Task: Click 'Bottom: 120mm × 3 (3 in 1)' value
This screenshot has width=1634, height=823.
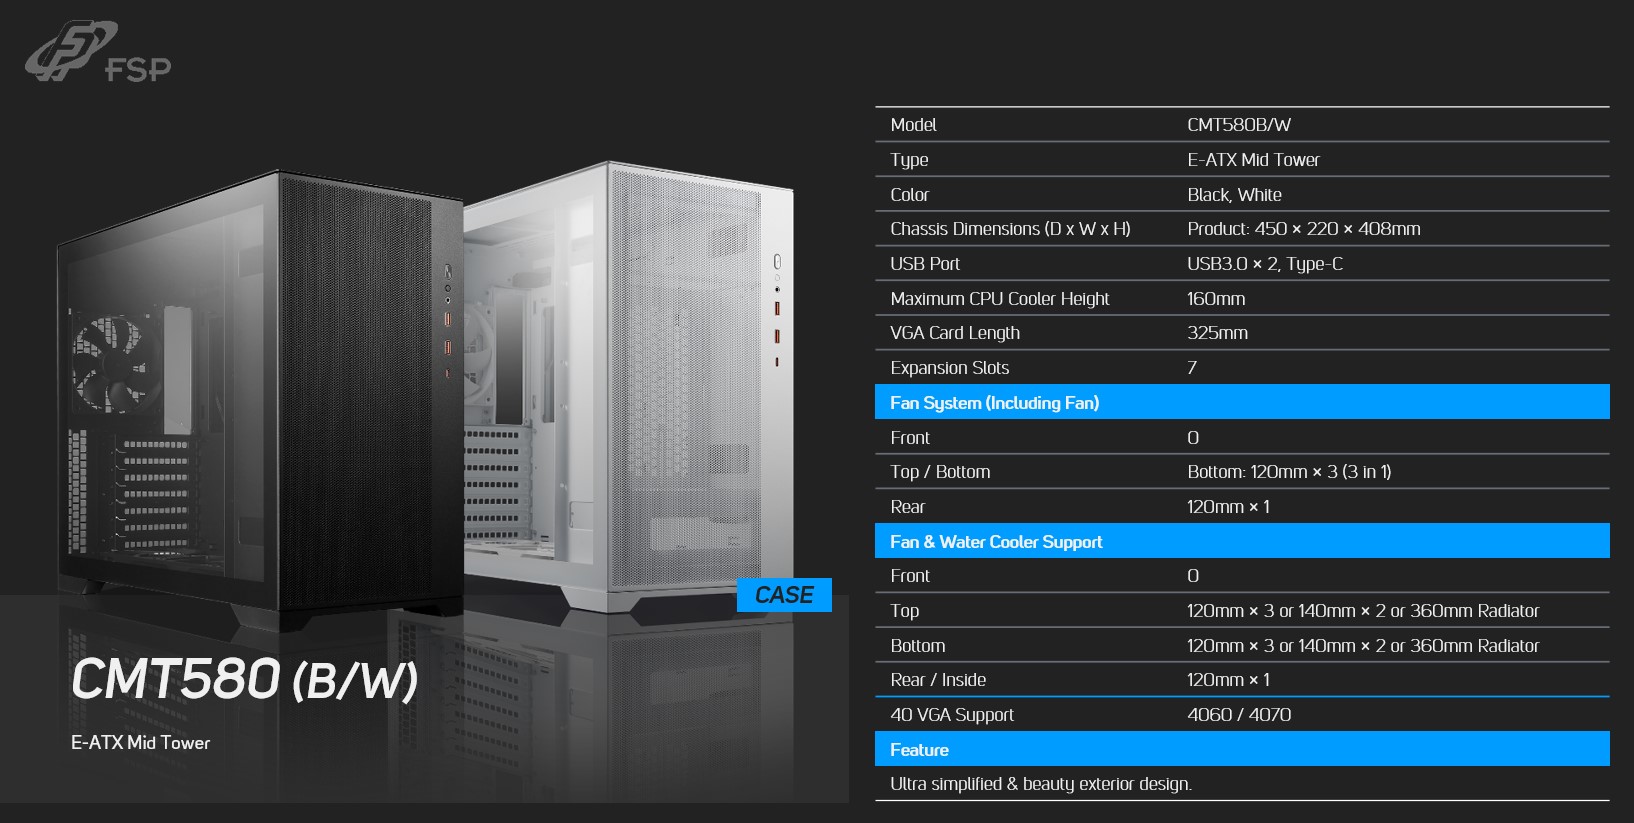Action: [1289, 472]
